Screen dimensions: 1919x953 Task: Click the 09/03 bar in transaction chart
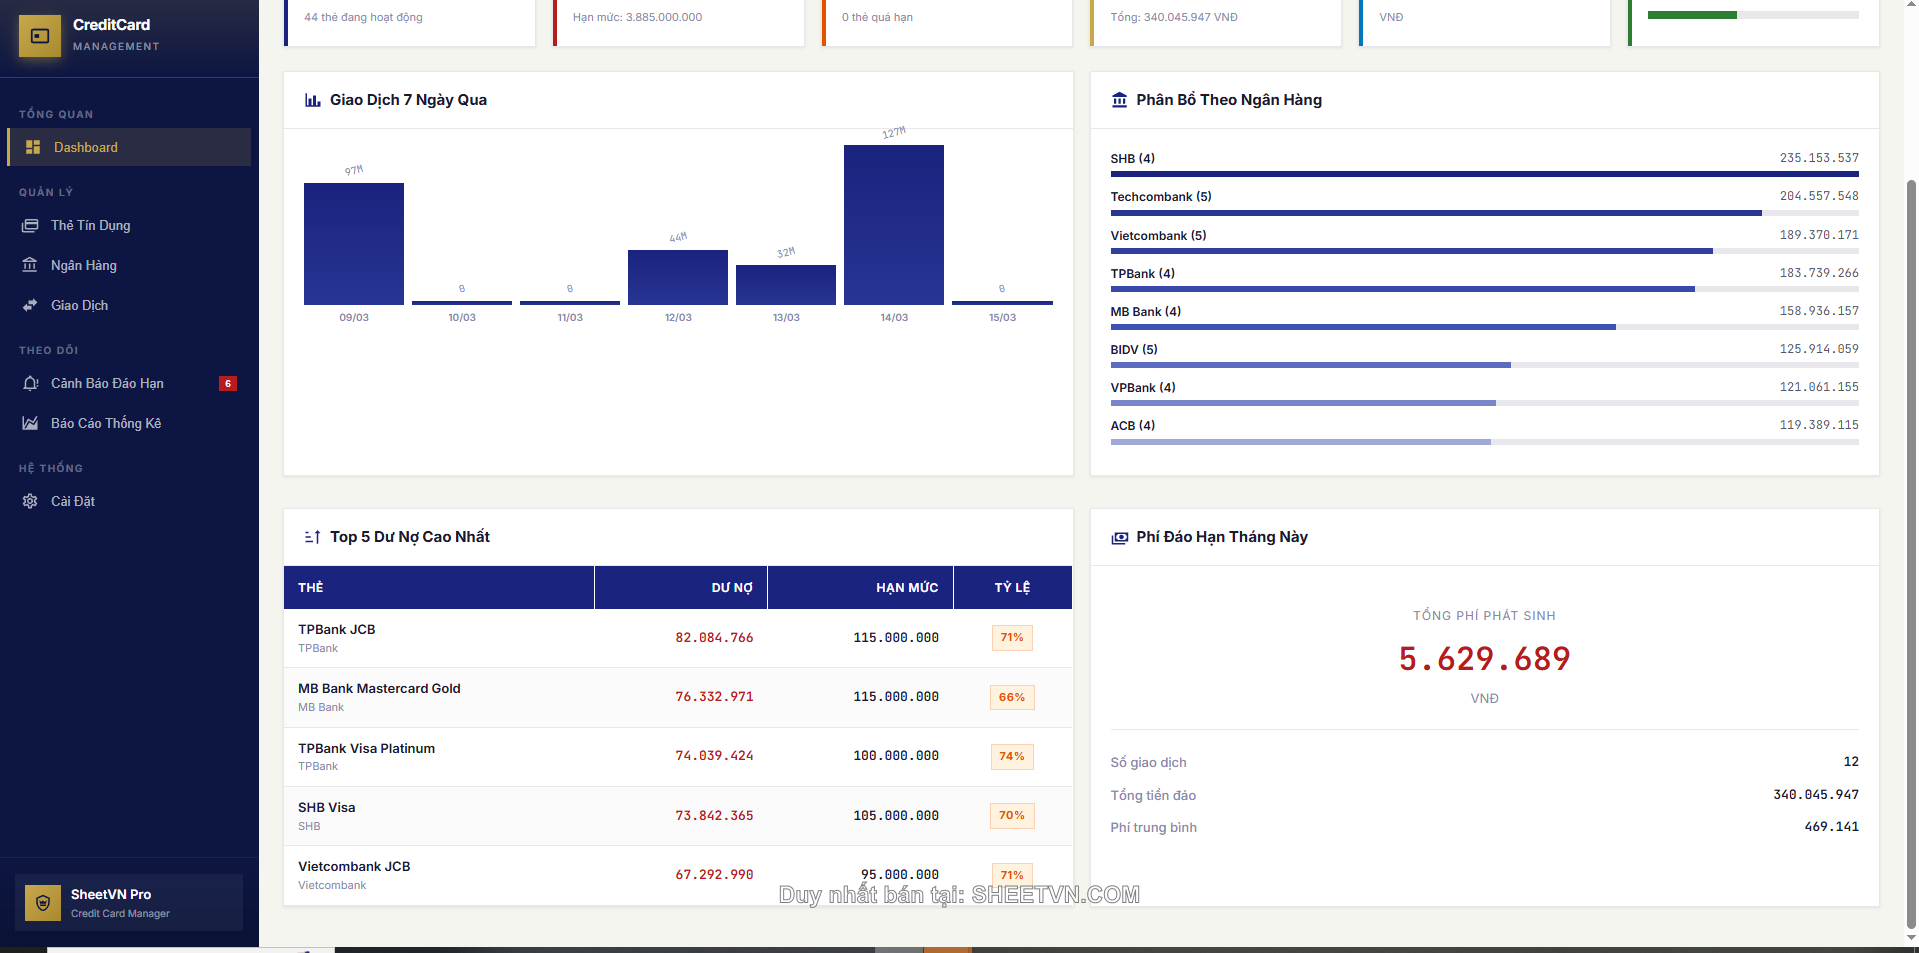click(x=354, y=244)
